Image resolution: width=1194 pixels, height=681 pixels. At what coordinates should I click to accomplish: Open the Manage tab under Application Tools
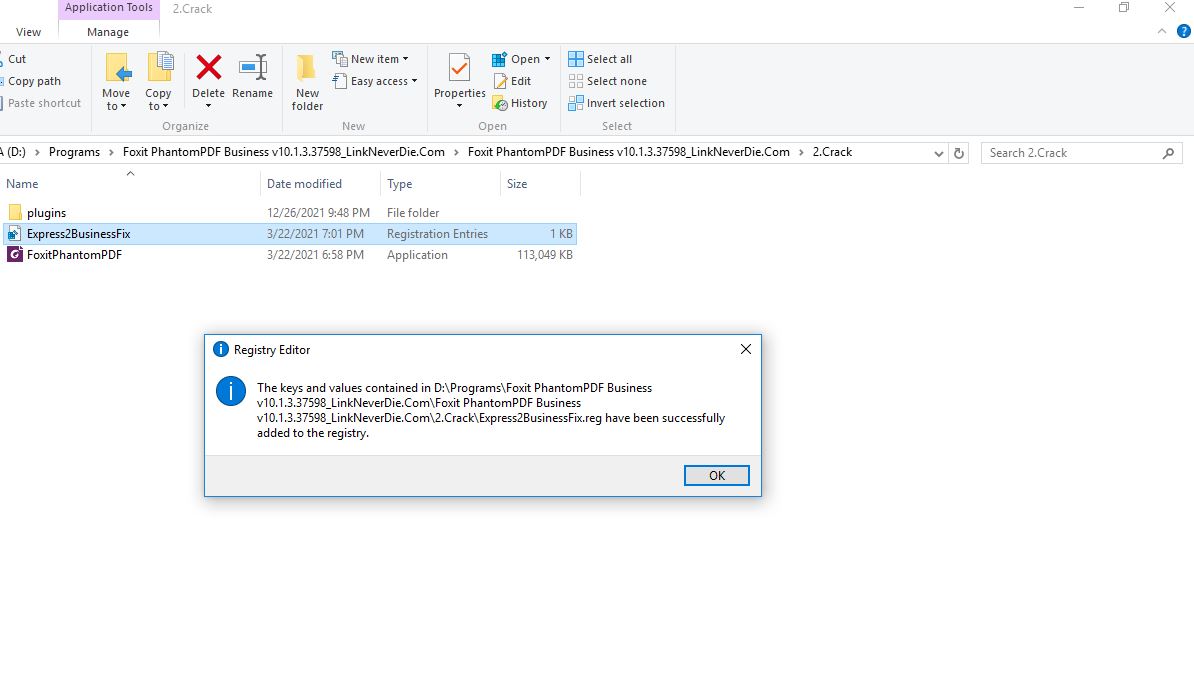pos(108,32)
